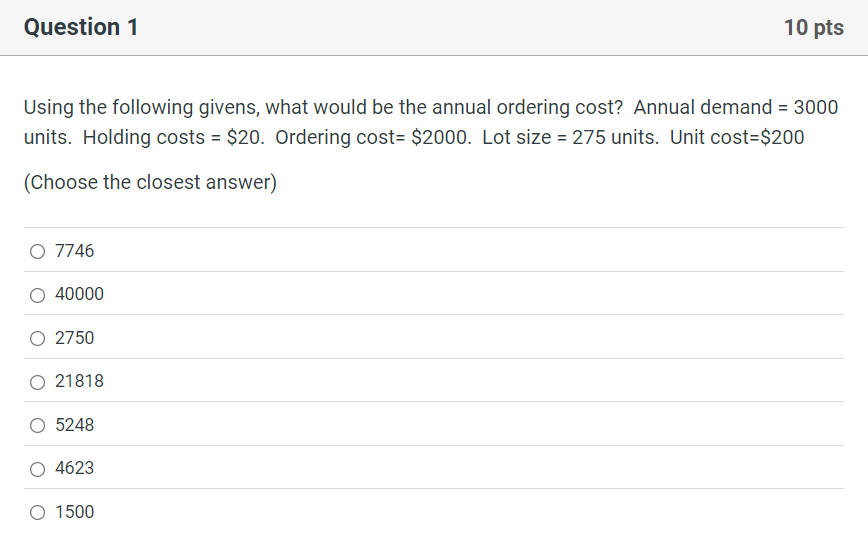The height and width of the screenshot is (553, 868).
Task: Select the radio button for 7746
Action: (37, 251)
